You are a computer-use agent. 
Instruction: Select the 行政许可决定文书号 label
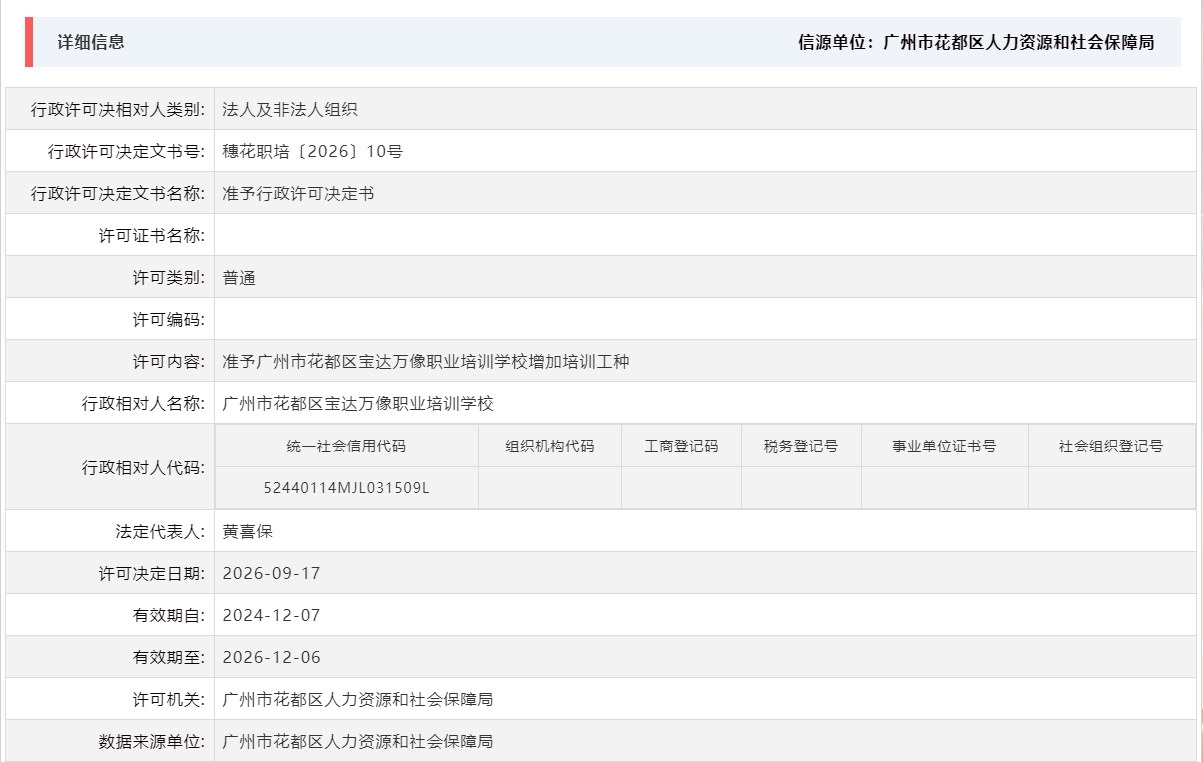126,152
